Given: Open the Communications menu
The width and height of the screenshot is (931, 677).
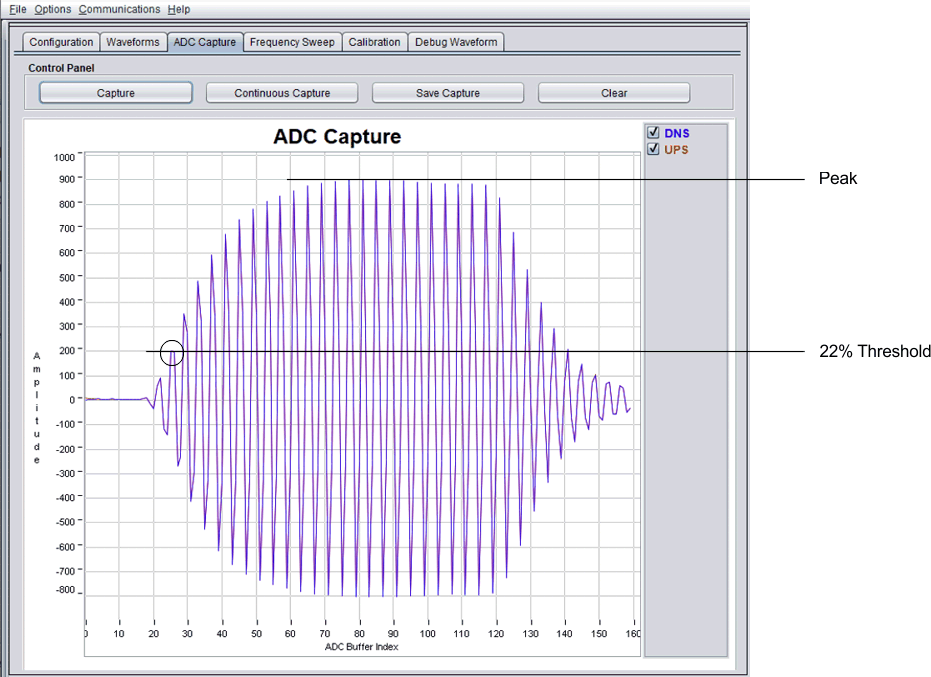Looking at the screenshot, I should (119, 9).
